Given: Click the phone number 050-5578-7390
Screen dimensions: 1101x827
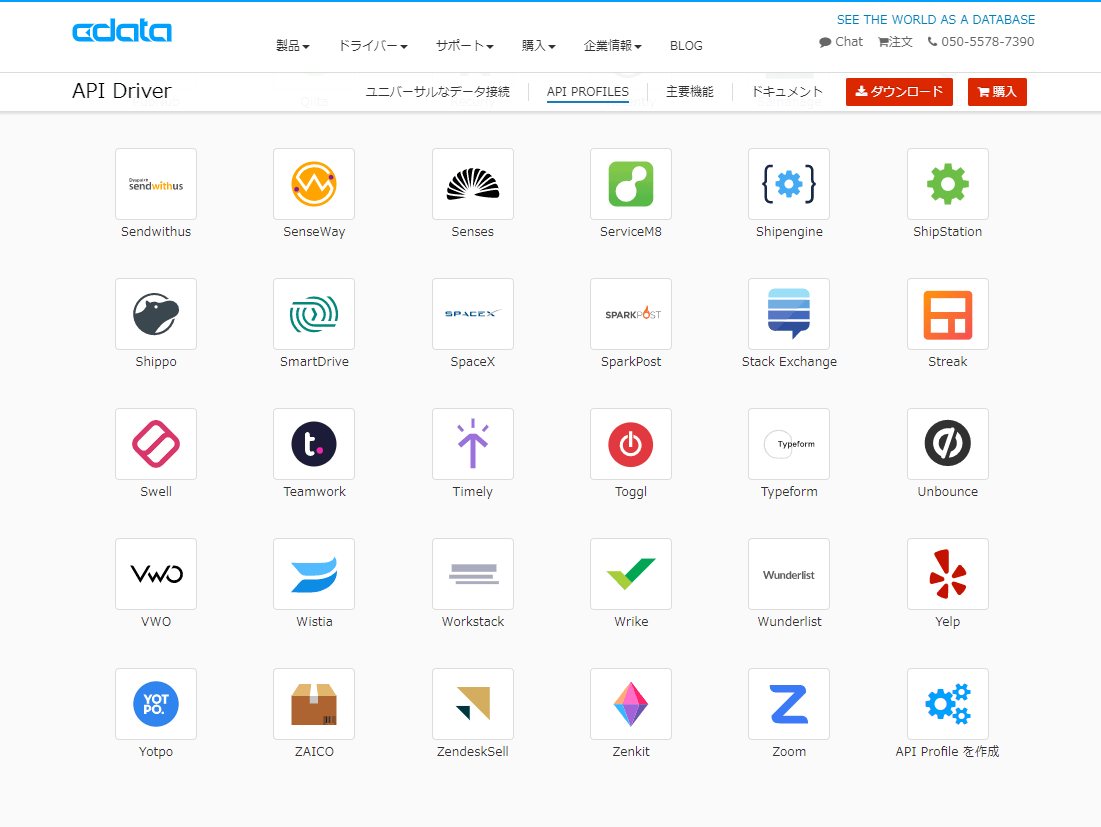Looking at the screenshot, I should (x=981, y=41).
